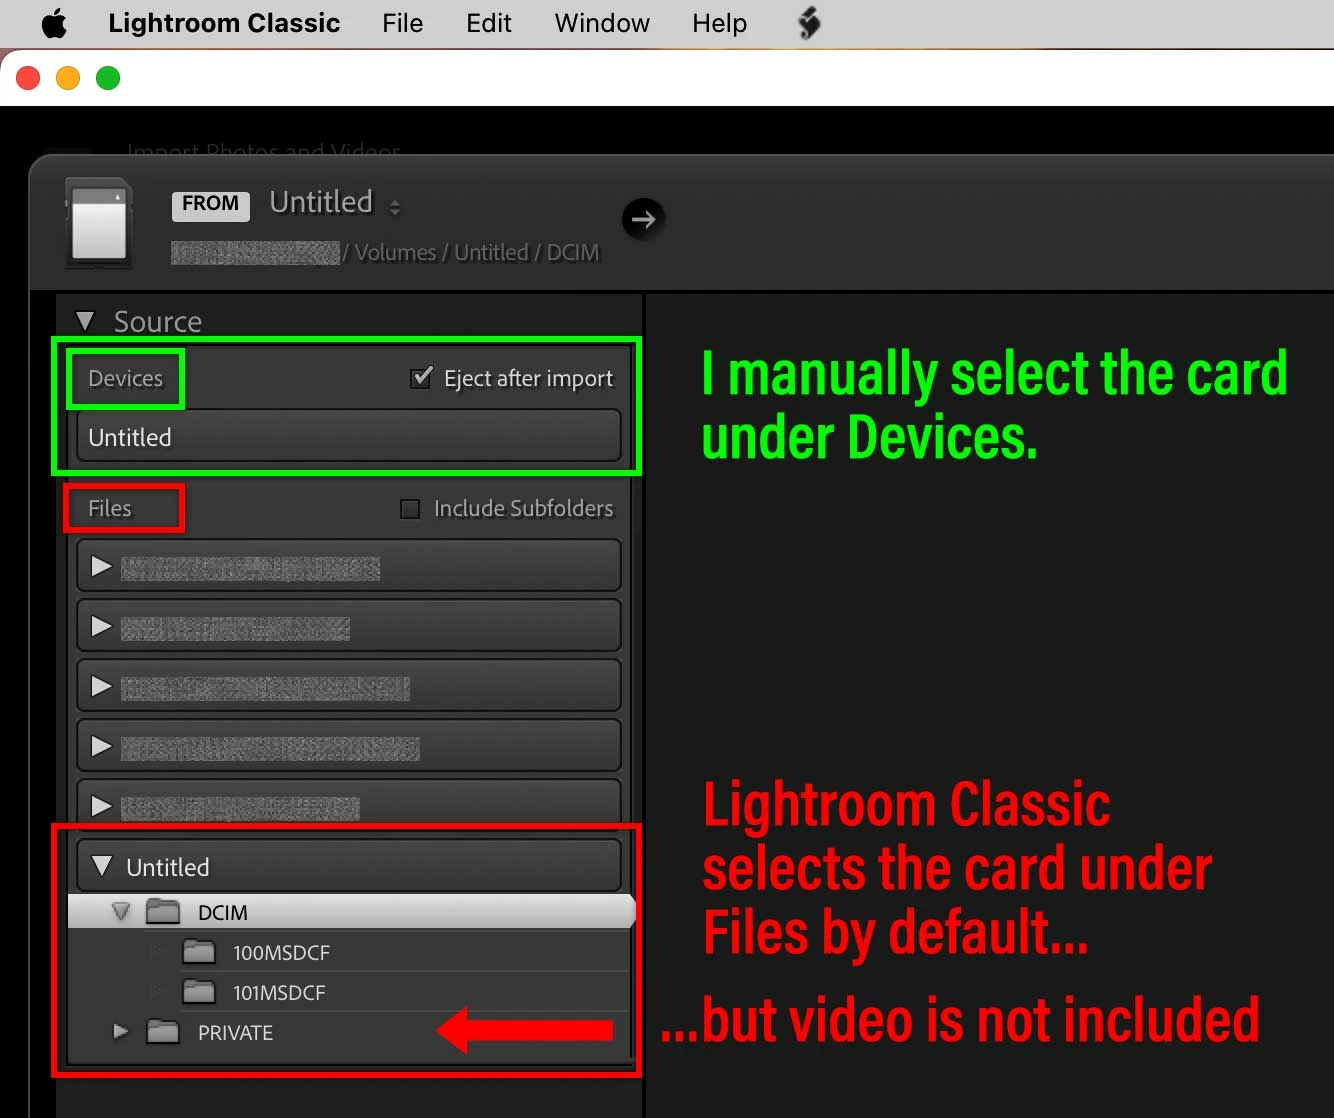
Task: Click the PRIVATE folder icon
Action: 163,1031
